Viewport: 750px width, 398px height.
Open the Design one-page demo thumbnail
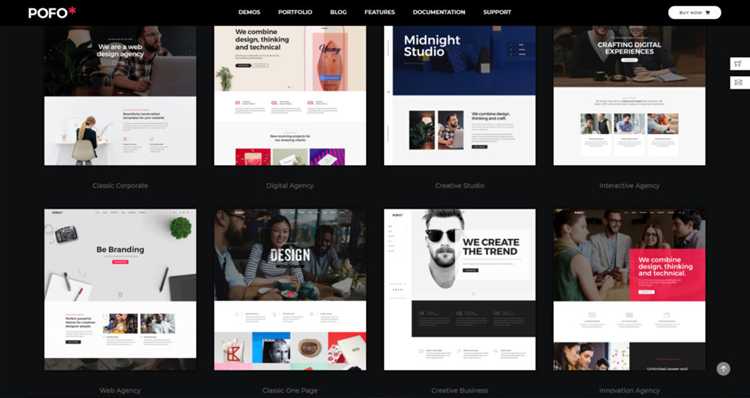(290, 289)
